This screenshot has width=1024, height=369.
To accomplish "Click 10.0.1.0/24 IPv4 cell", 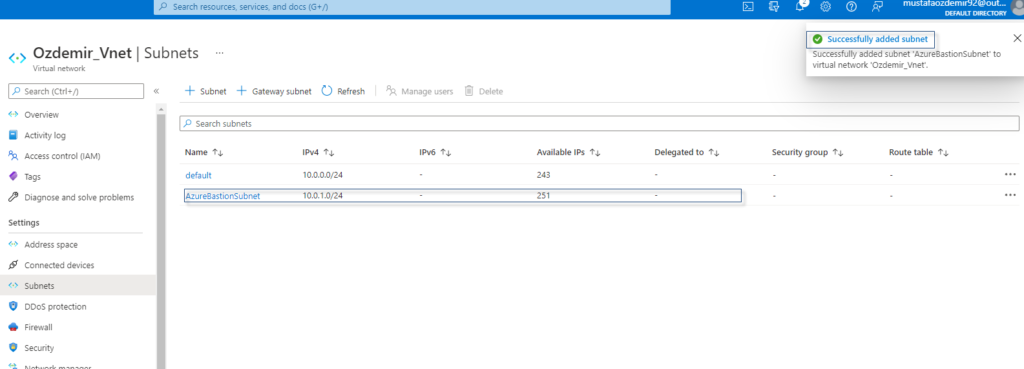I will 322,195.
